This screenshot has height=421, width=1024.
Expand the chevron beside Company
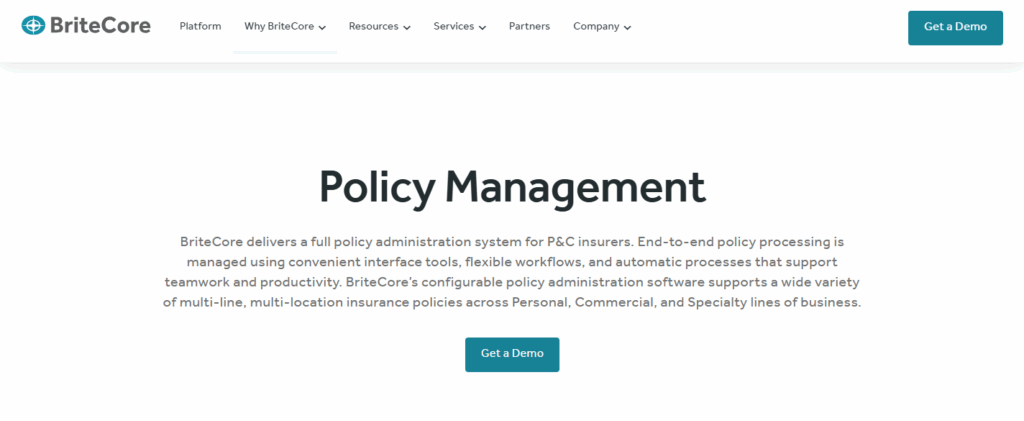coord(627,28)
